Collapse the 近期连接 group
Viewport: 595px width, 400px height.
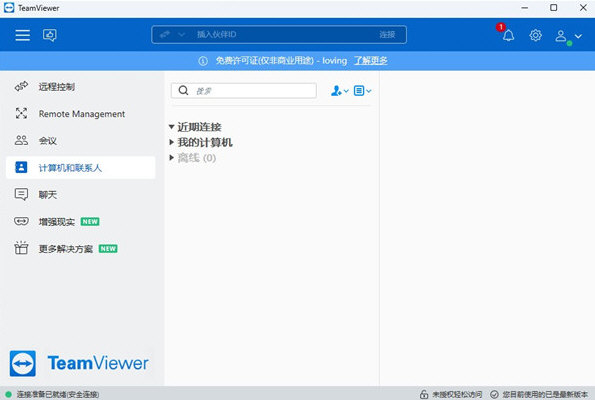coord(172,127)
